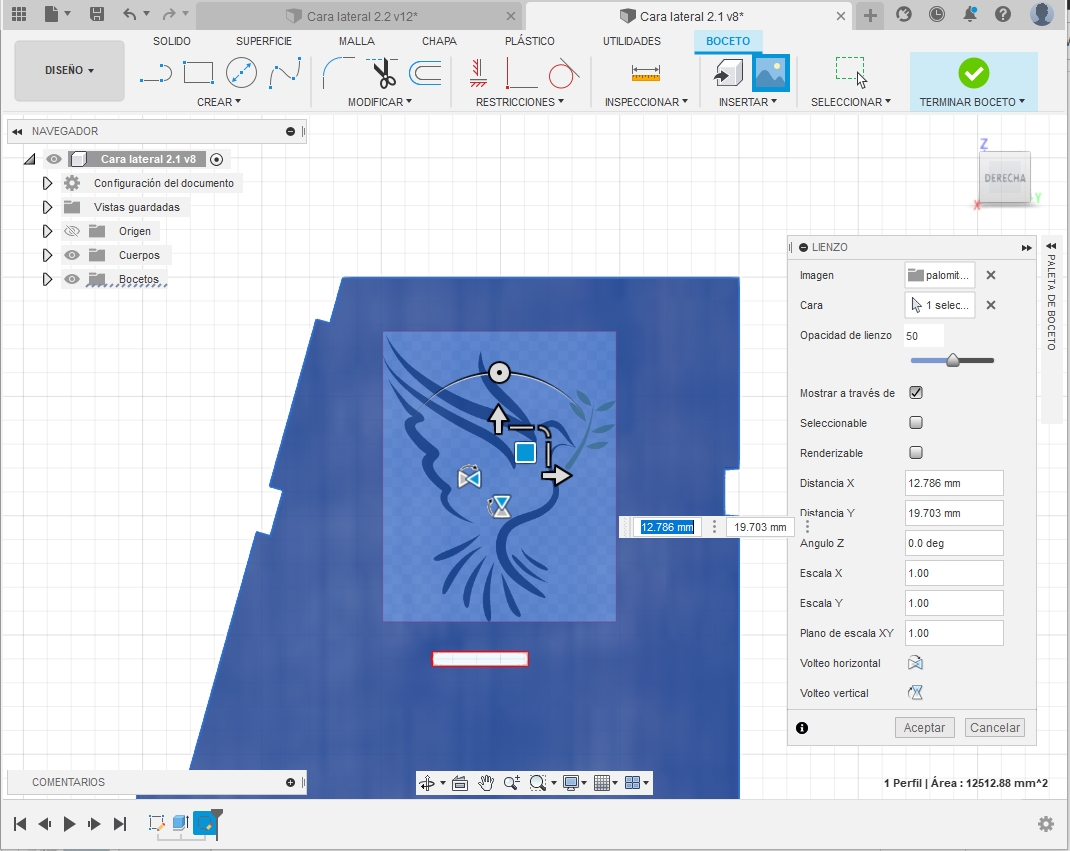
Task: Open the INSPECCIONAR dropdown menu
Action: click(646, 102)
